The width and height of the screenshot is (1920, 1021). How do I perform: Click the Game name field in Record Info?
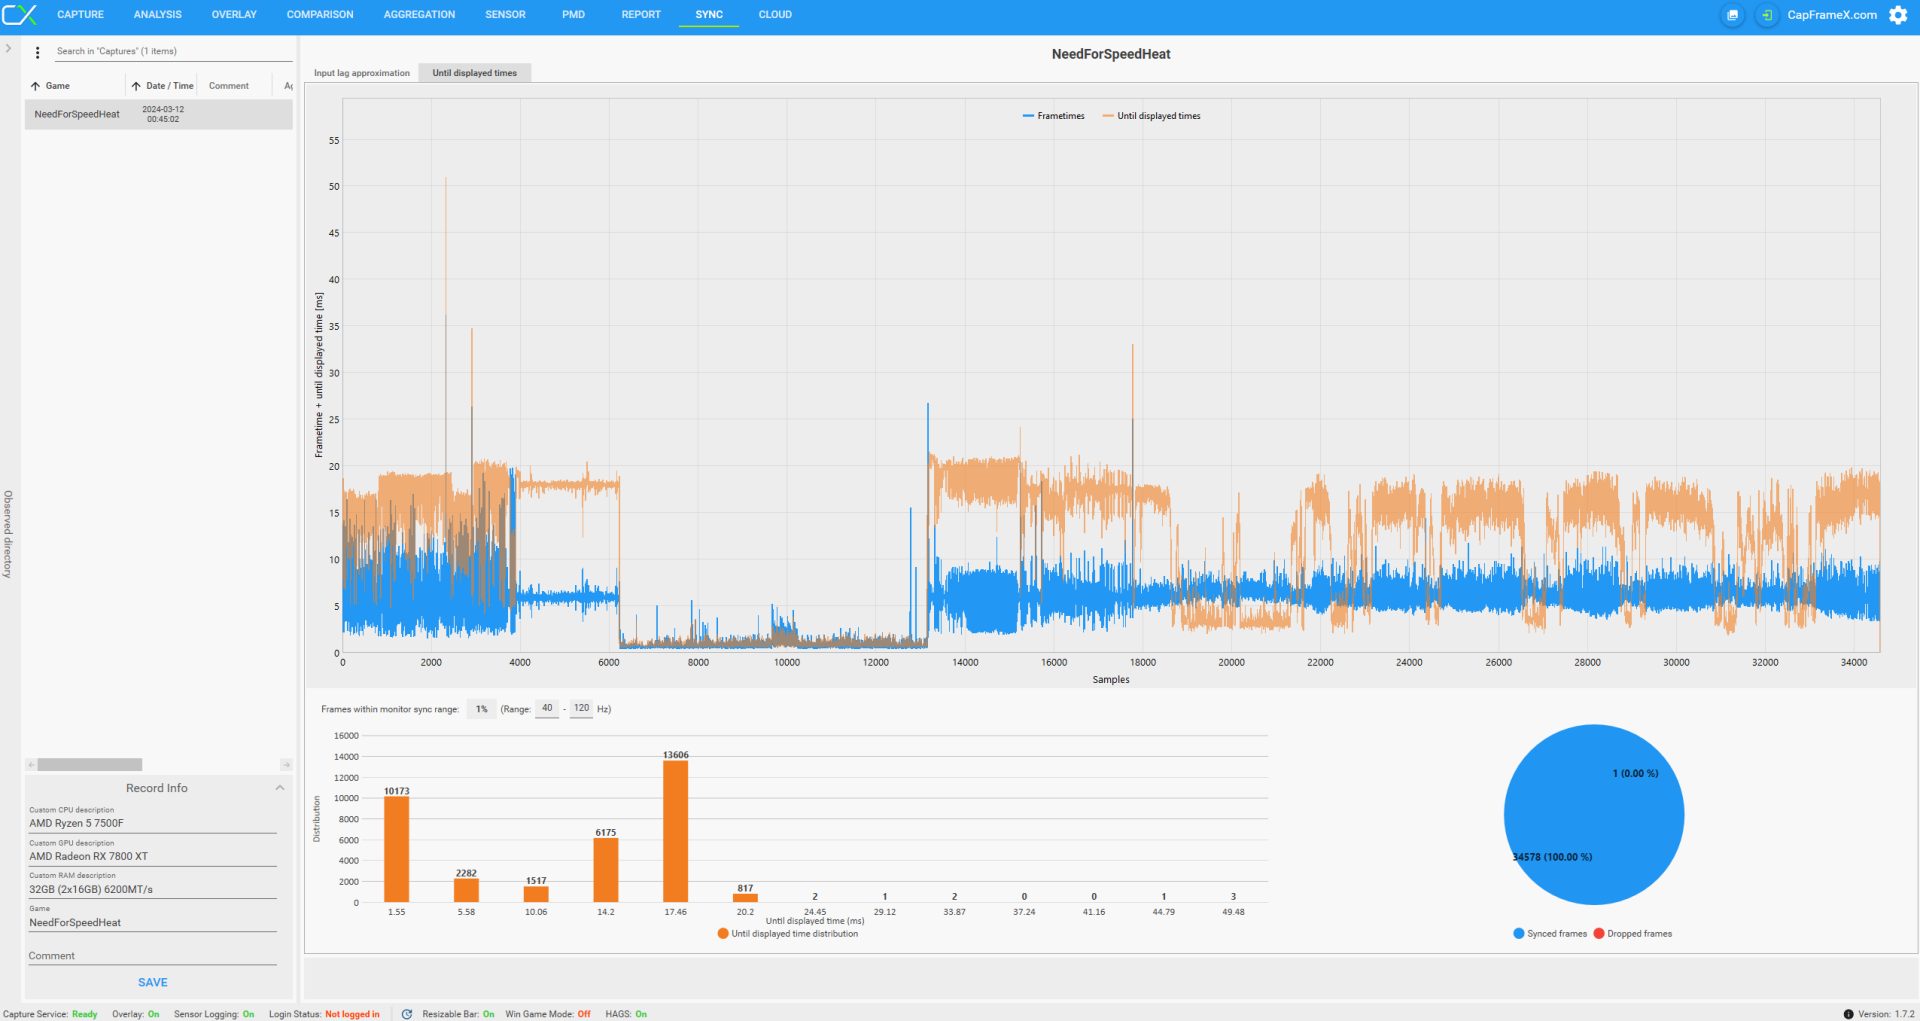tap(152, 922)
